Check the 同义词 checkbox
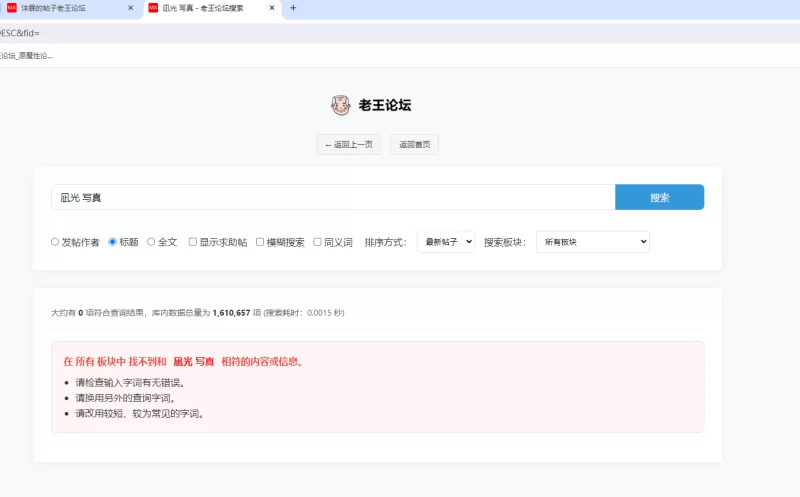The width and height of the screenshot is (800, 497). [317, 242]
